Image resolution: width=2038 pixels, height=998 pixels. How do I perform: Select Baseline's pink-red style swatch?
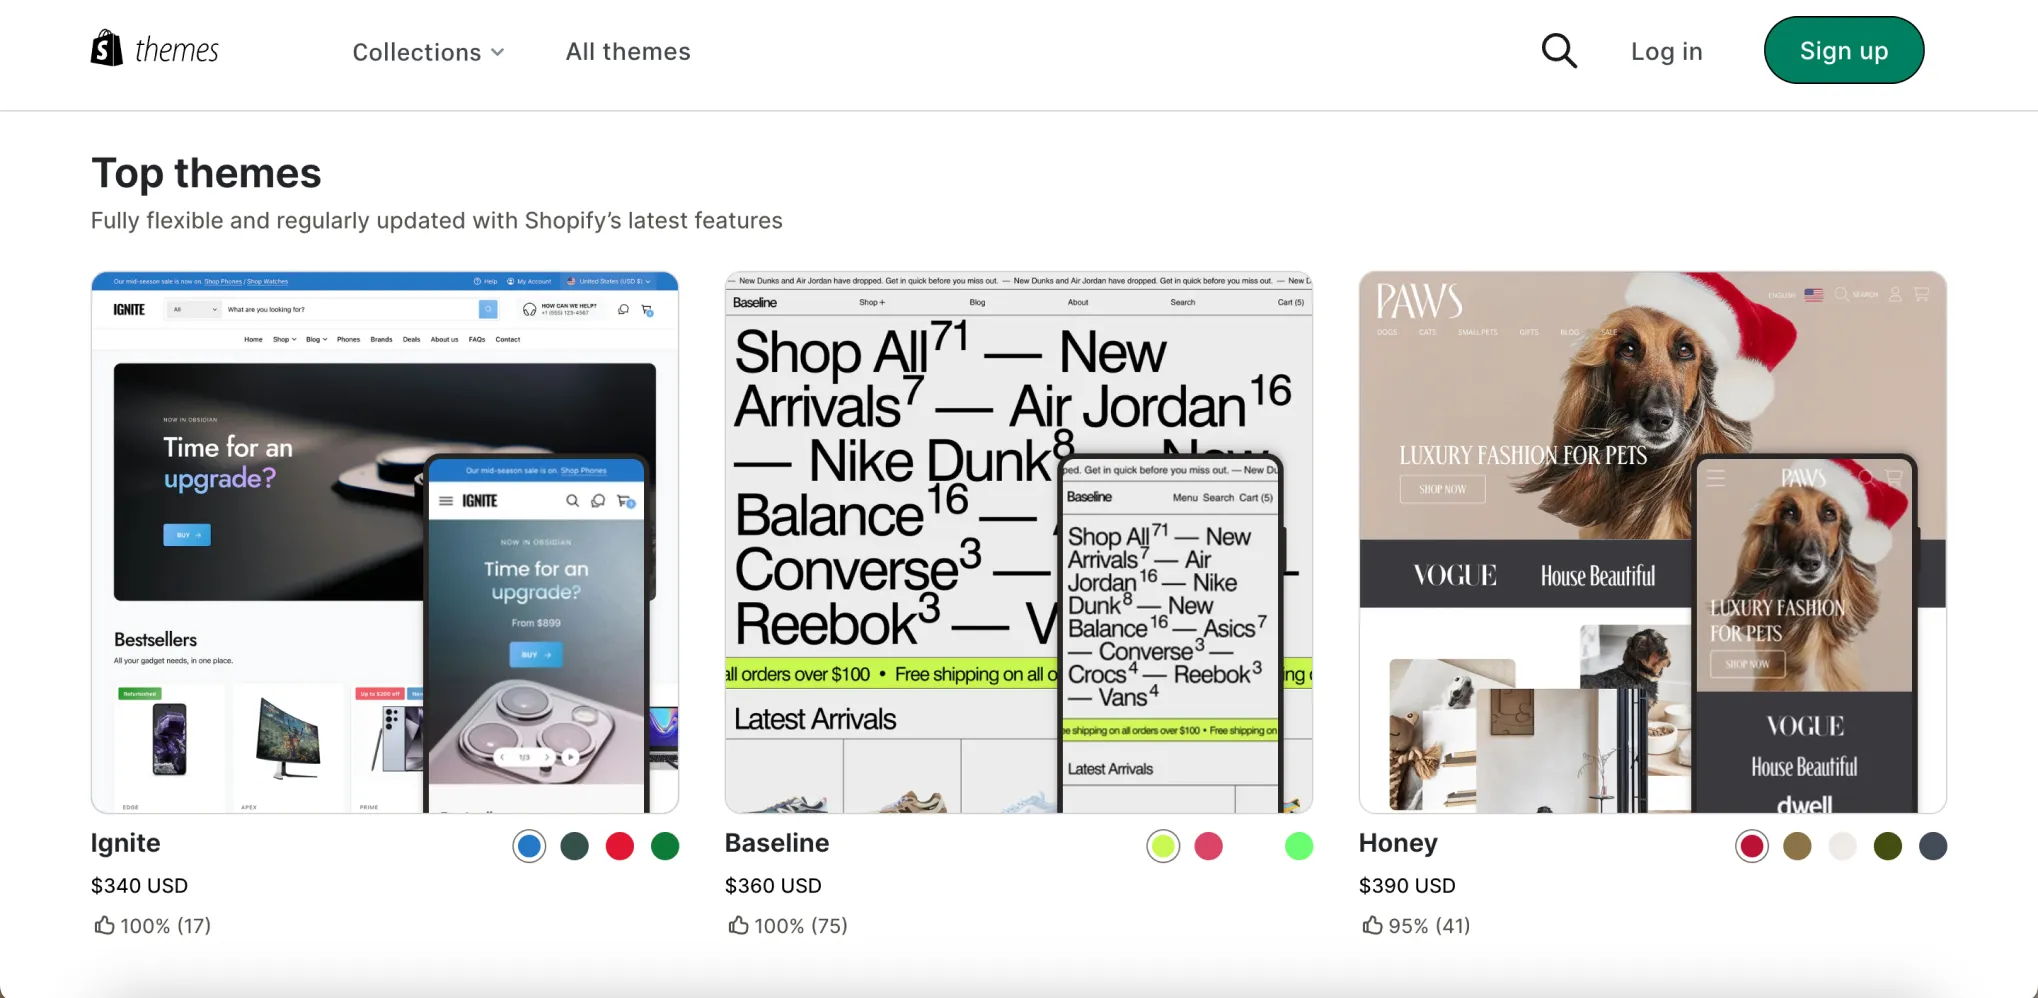coord(1208,846)
